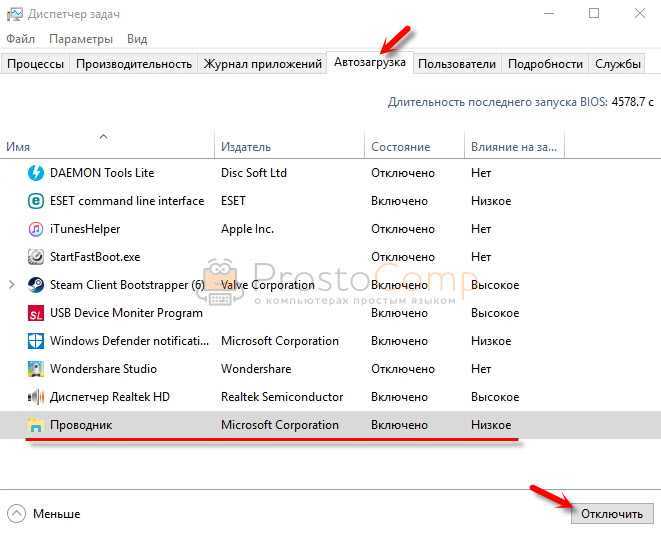Click the ESET command line interface icon
The height and width of the screenshot is (536, 661).
(x=35, y=201)
